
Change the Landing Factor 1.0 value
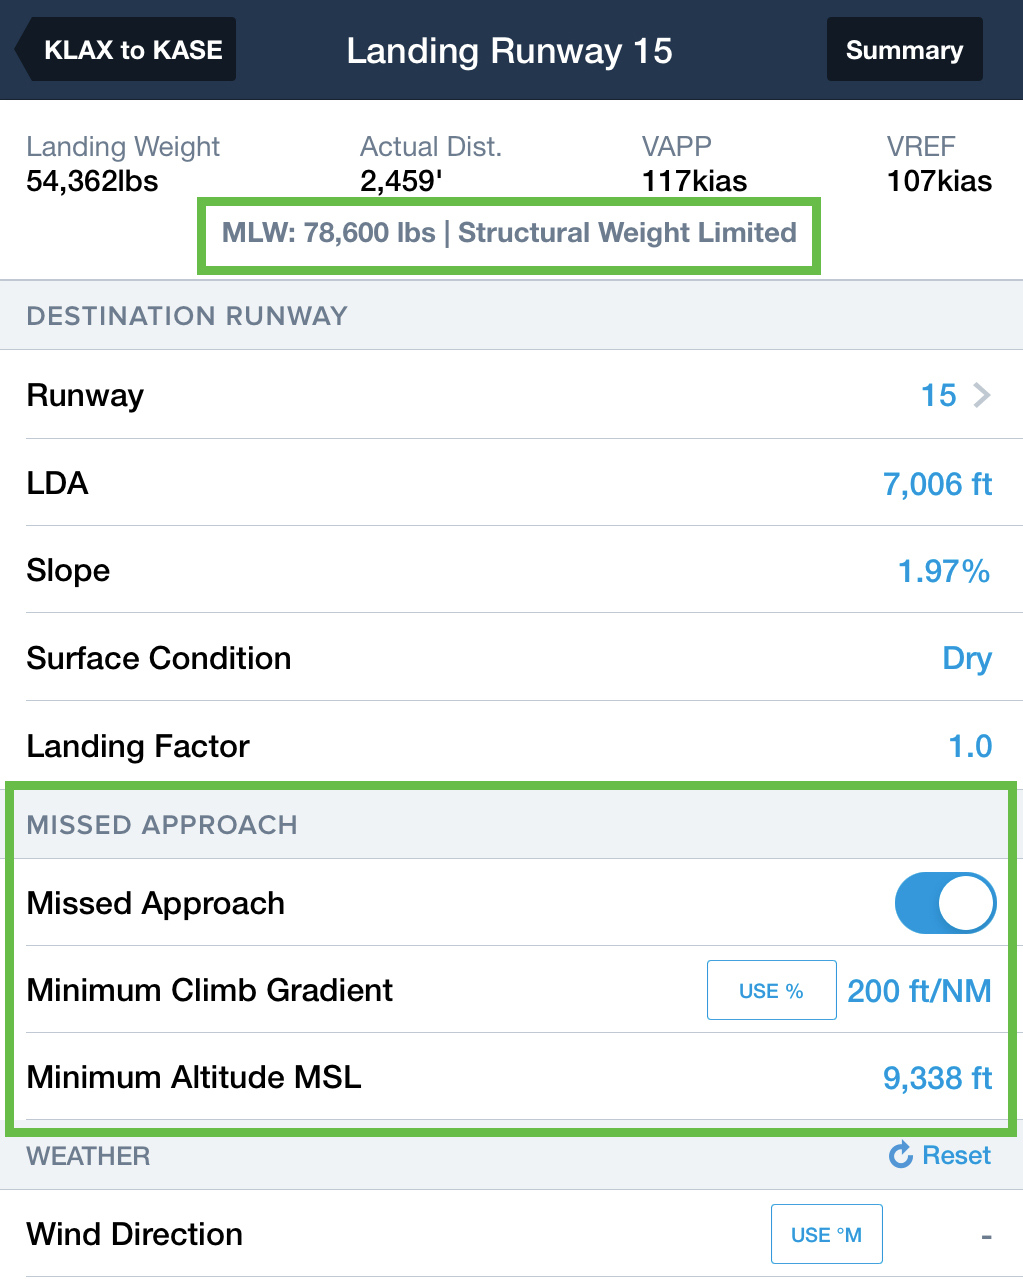click(970, 746)
